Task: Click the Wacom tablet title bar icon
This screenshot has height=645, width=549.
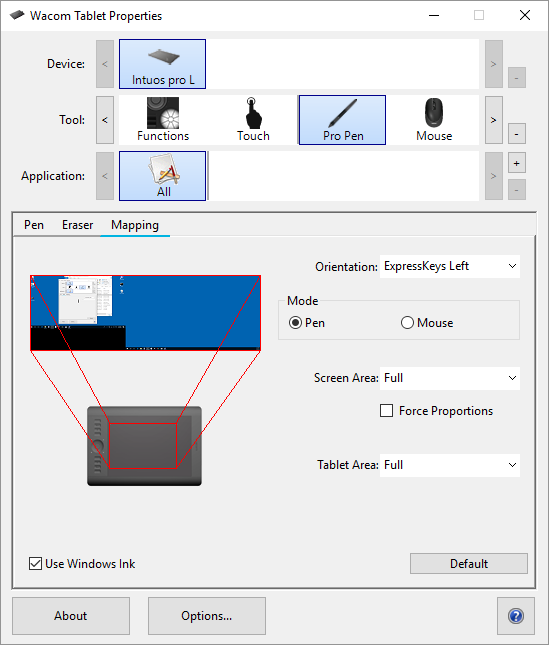Action: point(17,16)
